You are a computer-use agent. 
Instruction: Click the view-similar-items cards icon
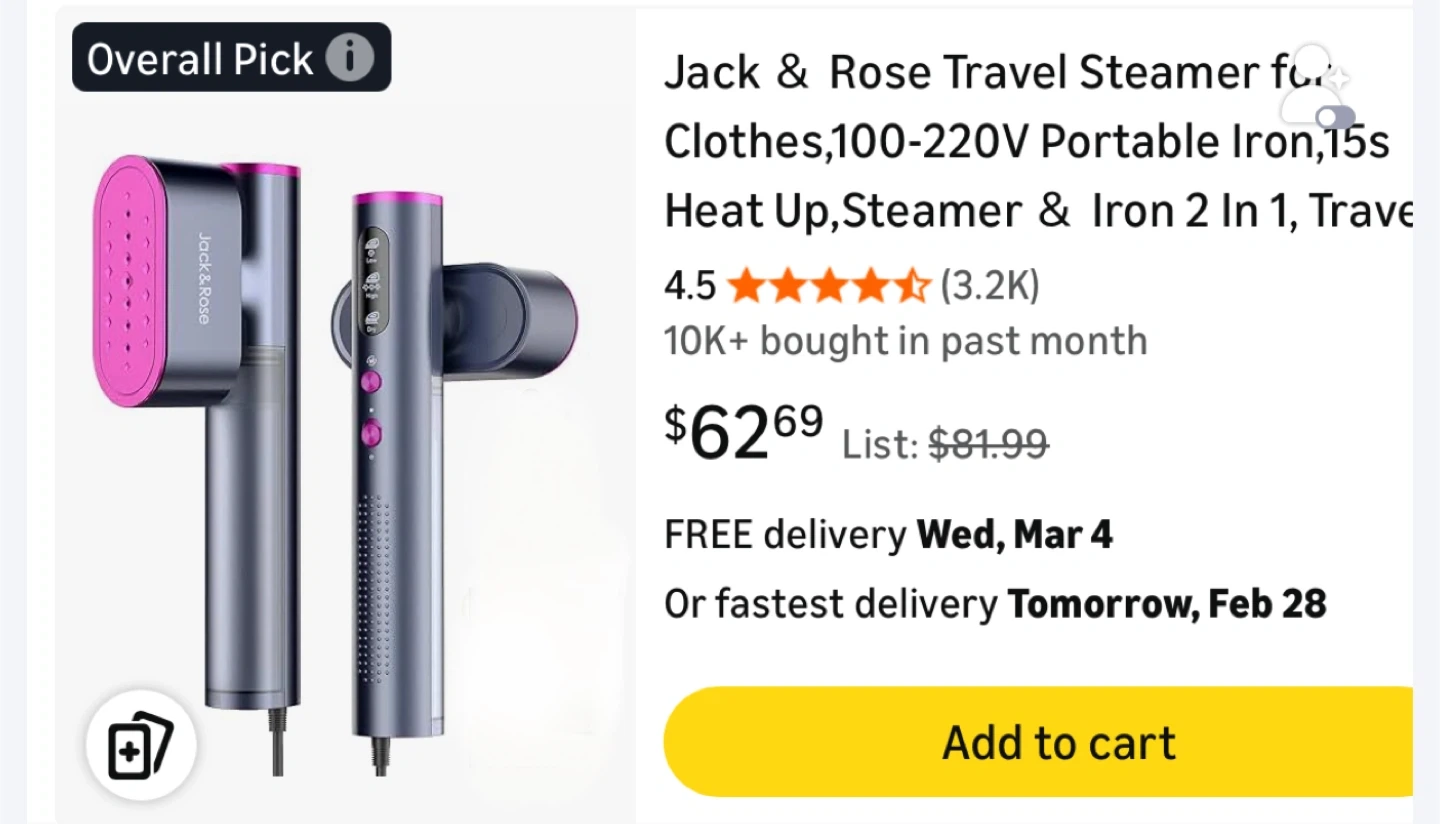coord(140,747)
